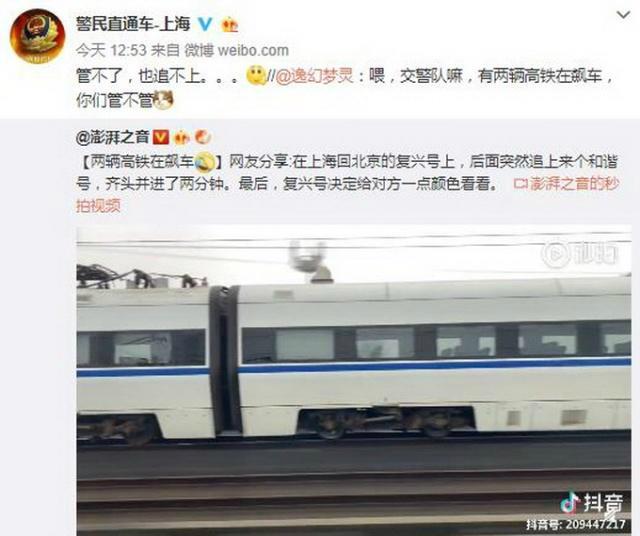The image size is (640, 536).
Task: Click the orange membership crown badge
Action: (x=229, y=25)
